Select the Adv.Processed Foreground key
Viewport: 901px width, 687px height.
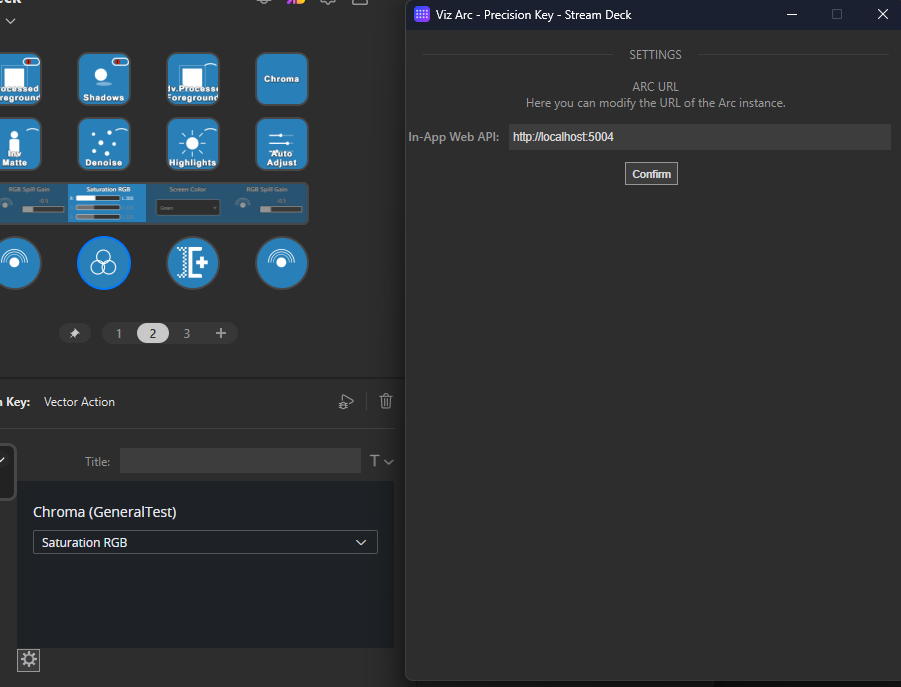192,79
